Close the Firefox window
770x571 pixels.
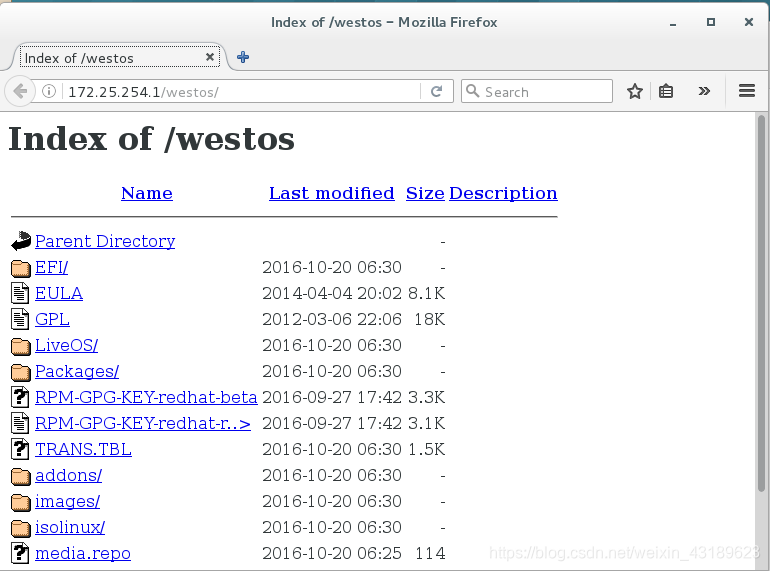point(748,22)
